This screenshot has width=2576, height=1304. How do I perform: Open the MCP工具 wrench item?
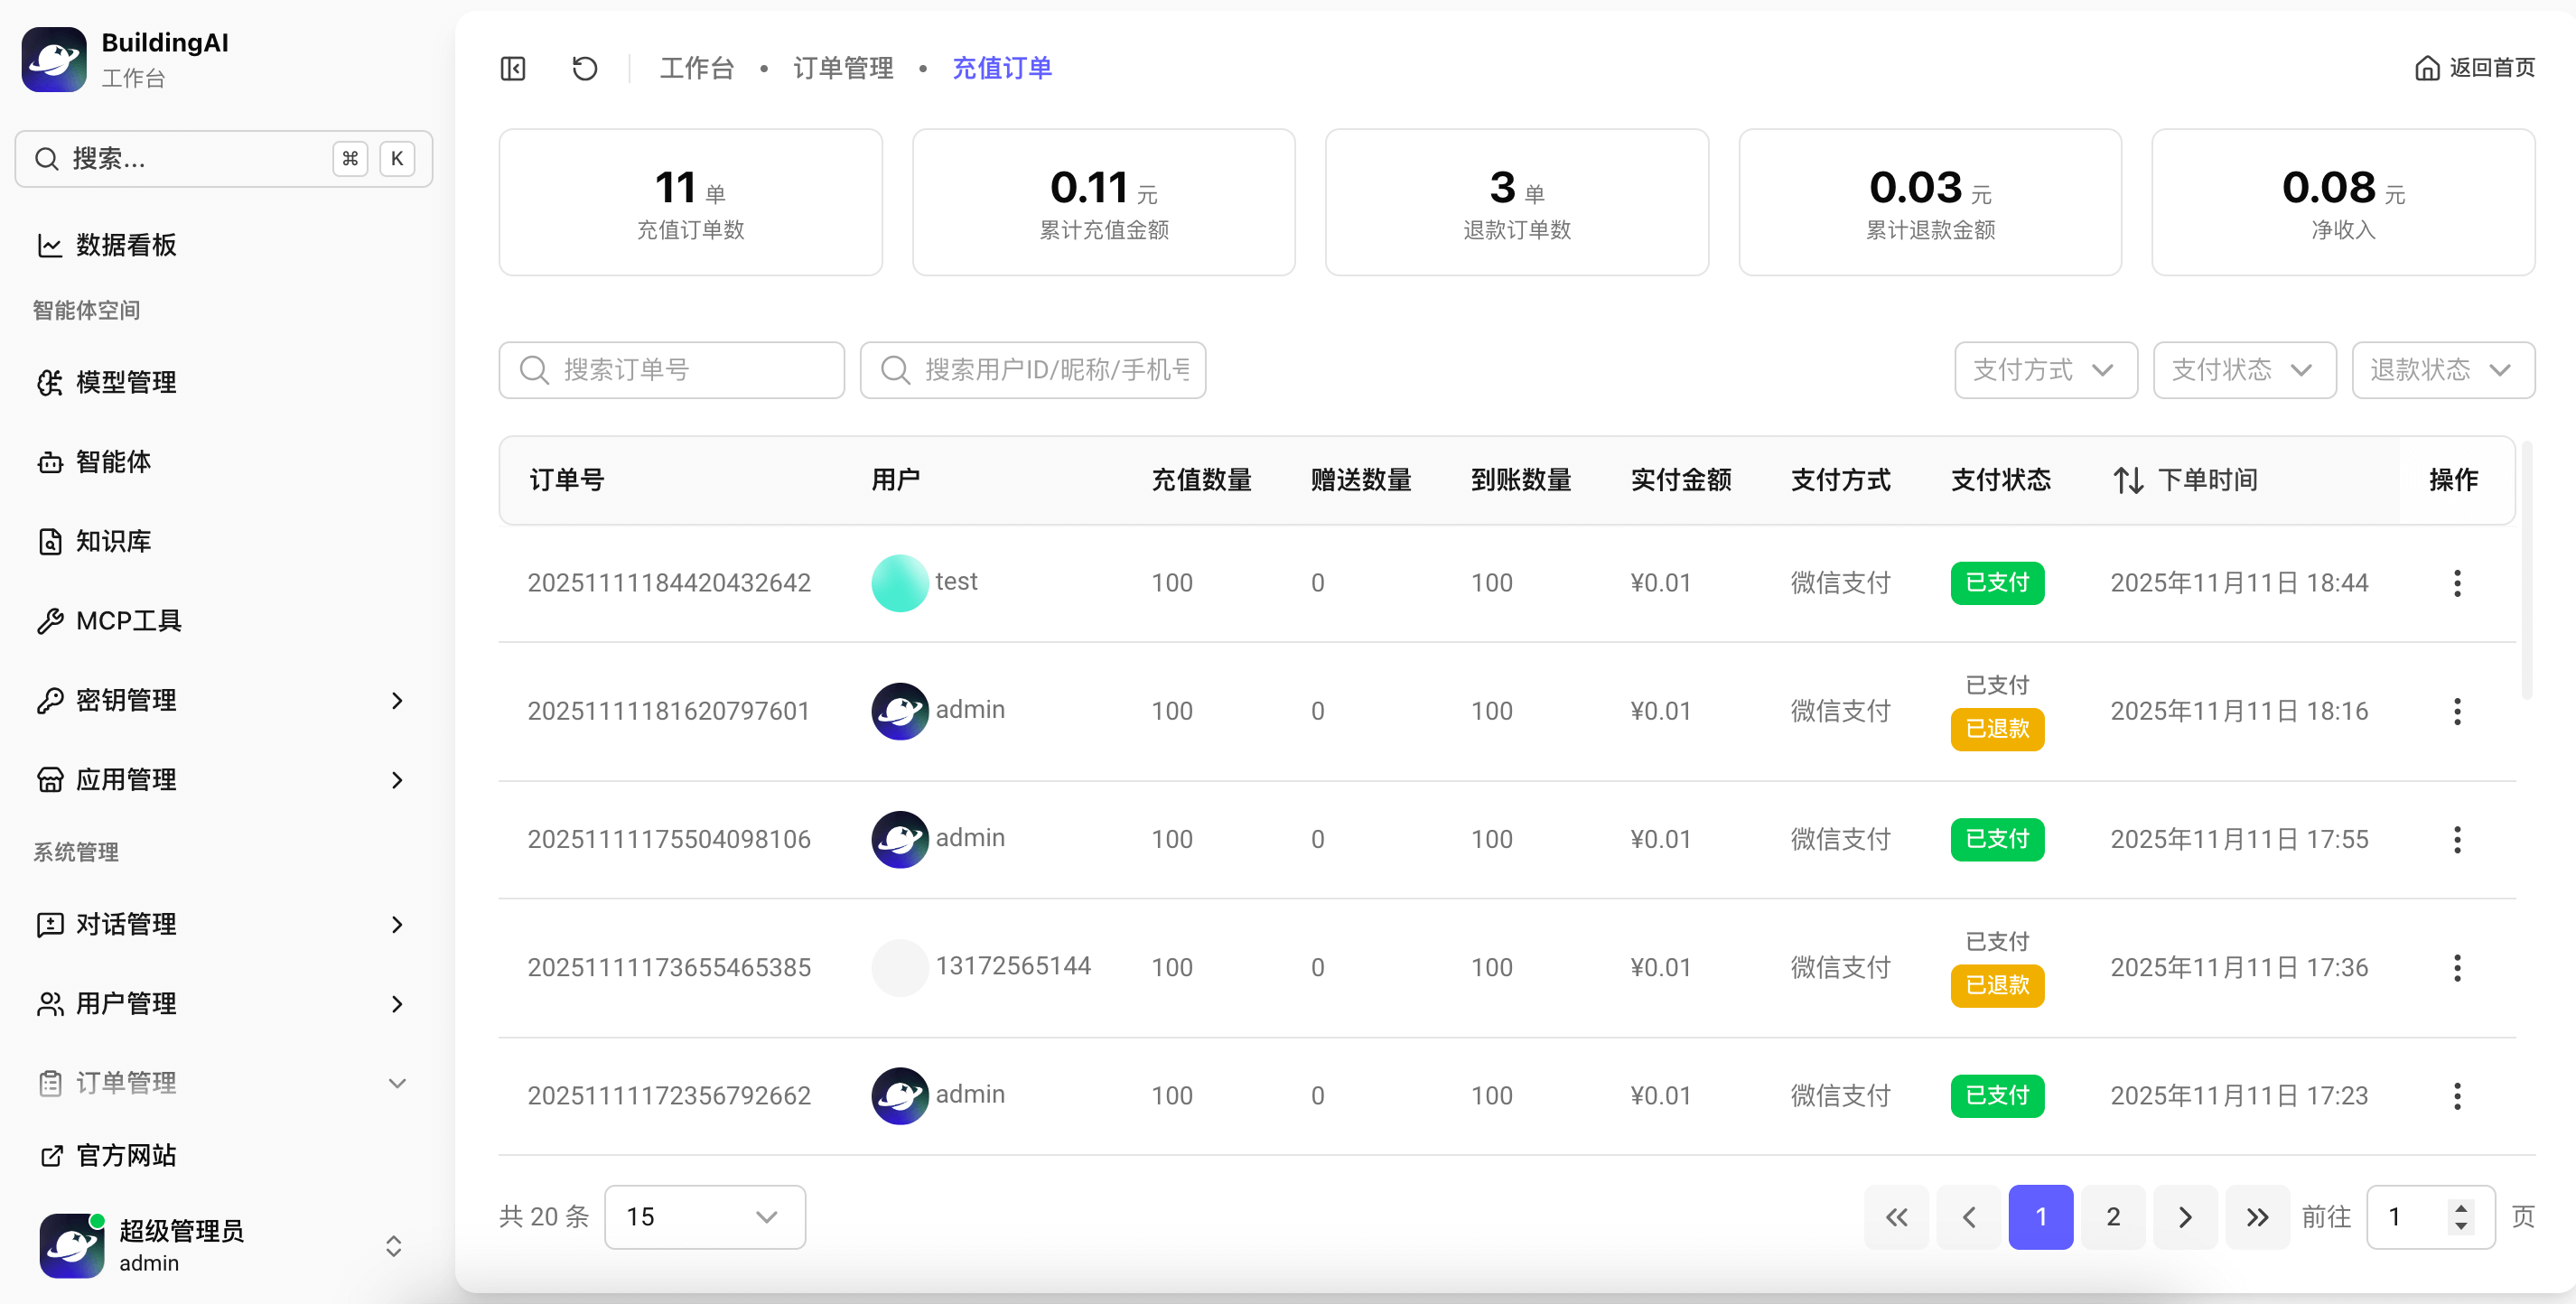tap(128, 621)
